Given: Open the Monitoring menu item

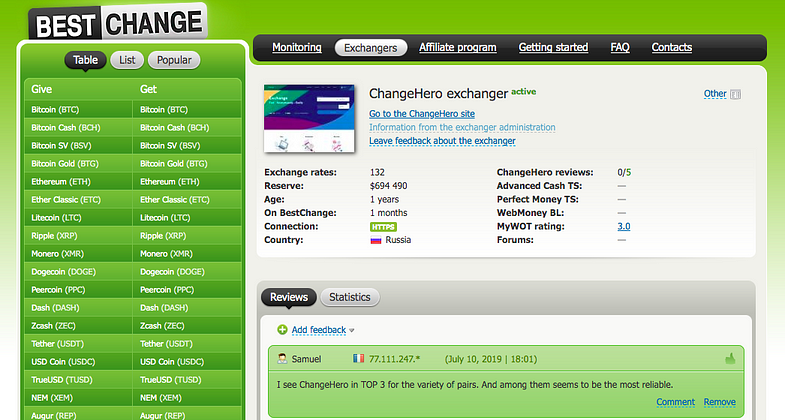Looking at the screenshot, I should [x=297, y=48].
